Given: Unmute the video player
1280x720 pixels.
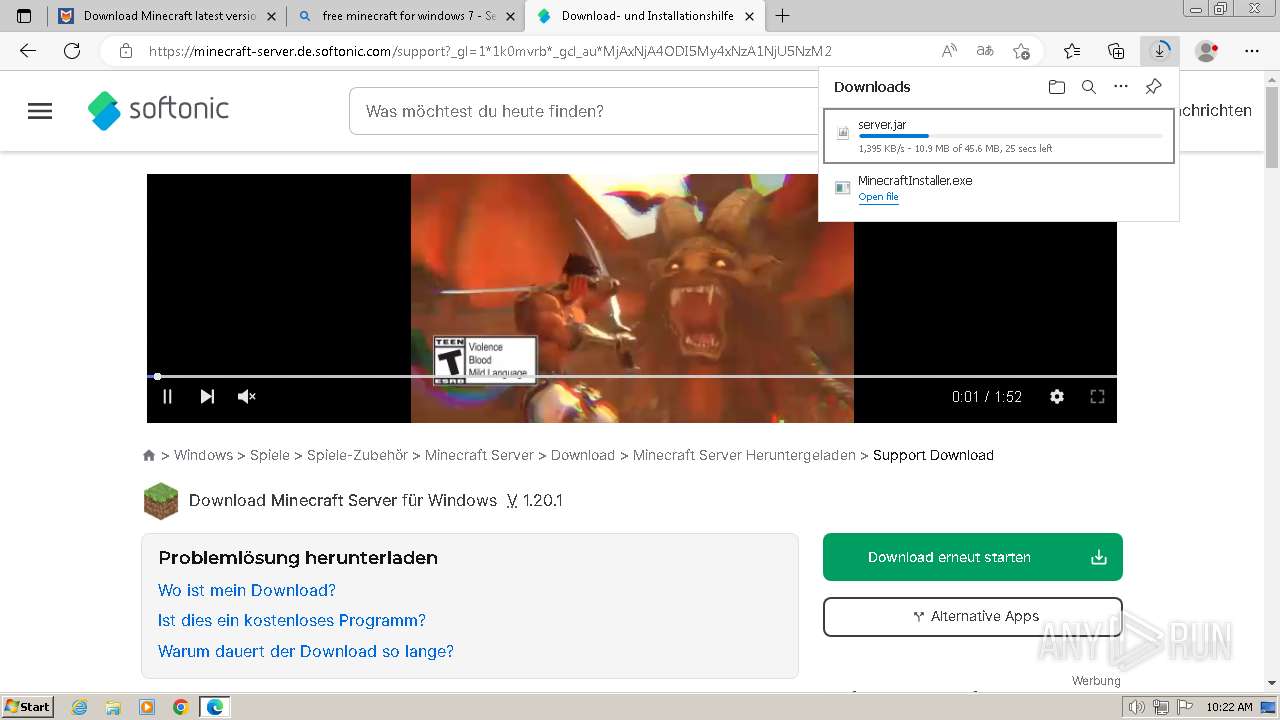Looking at the screenshot, I should [x=247, y=396].
